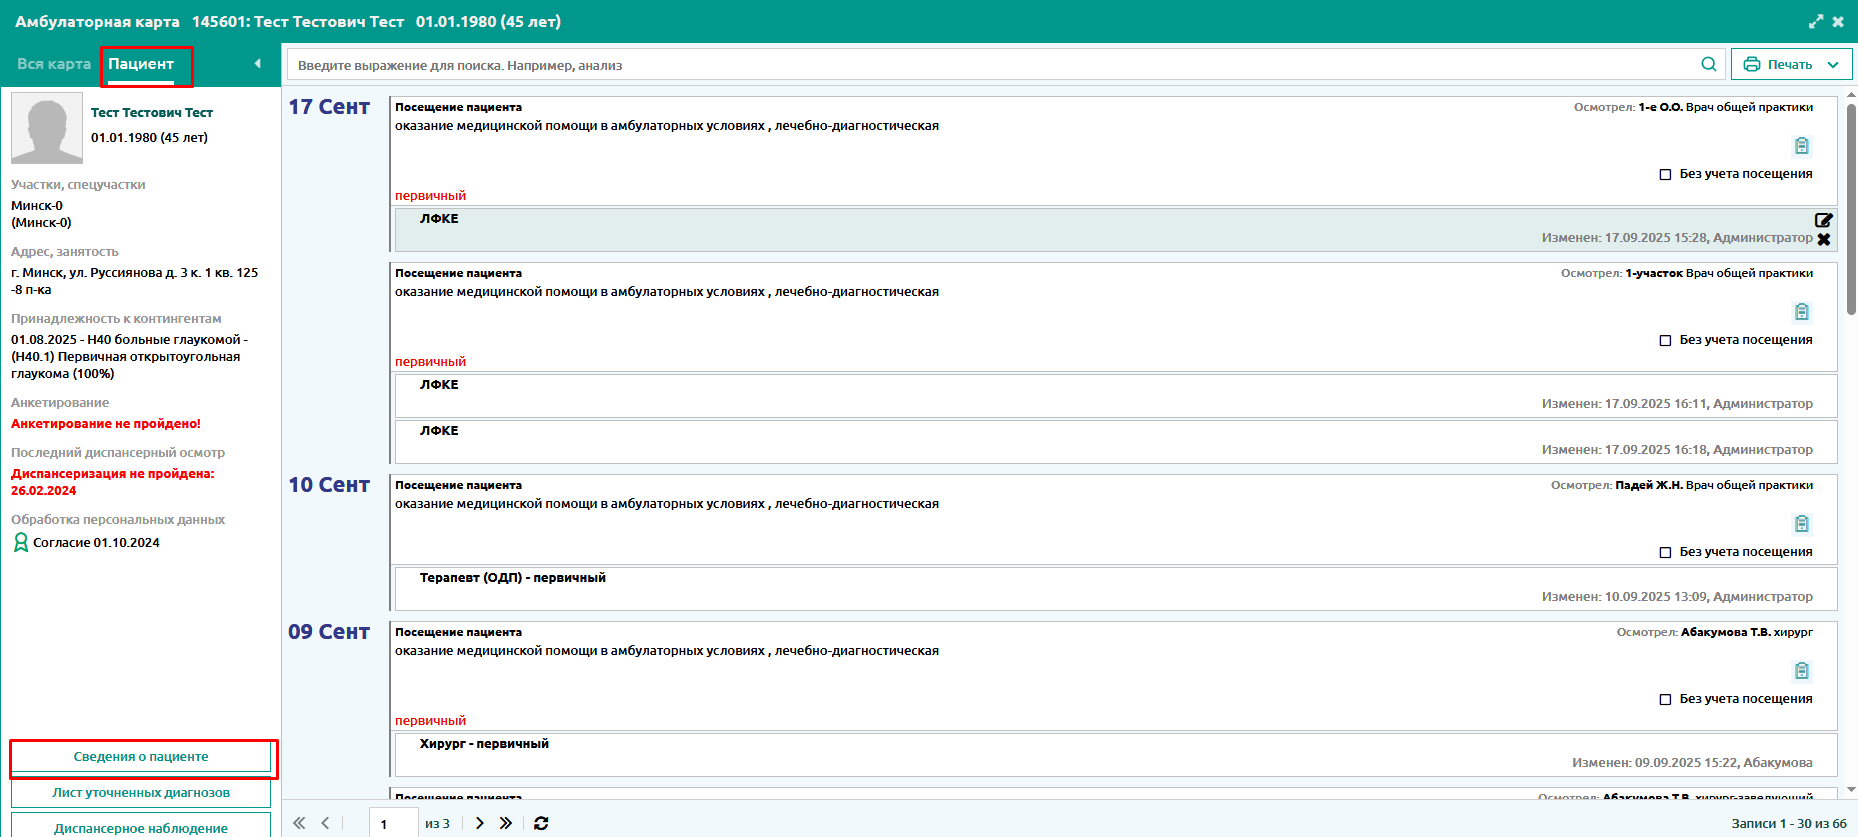The width and height of the screenshot is (1858, 837).
Task: Enable 'Без учета посещения' for 1-участок visit
Action: (x=1665, y=340)
